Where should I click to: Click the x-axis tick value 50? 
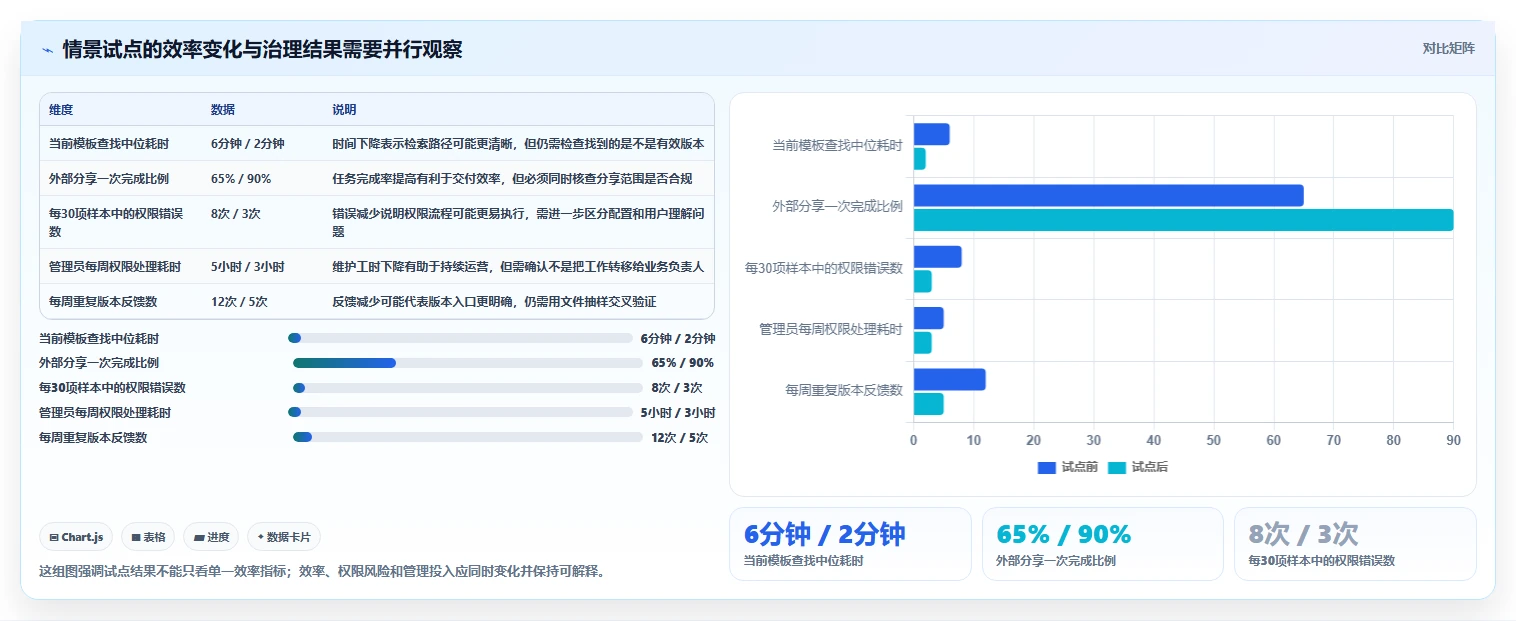1213,440
